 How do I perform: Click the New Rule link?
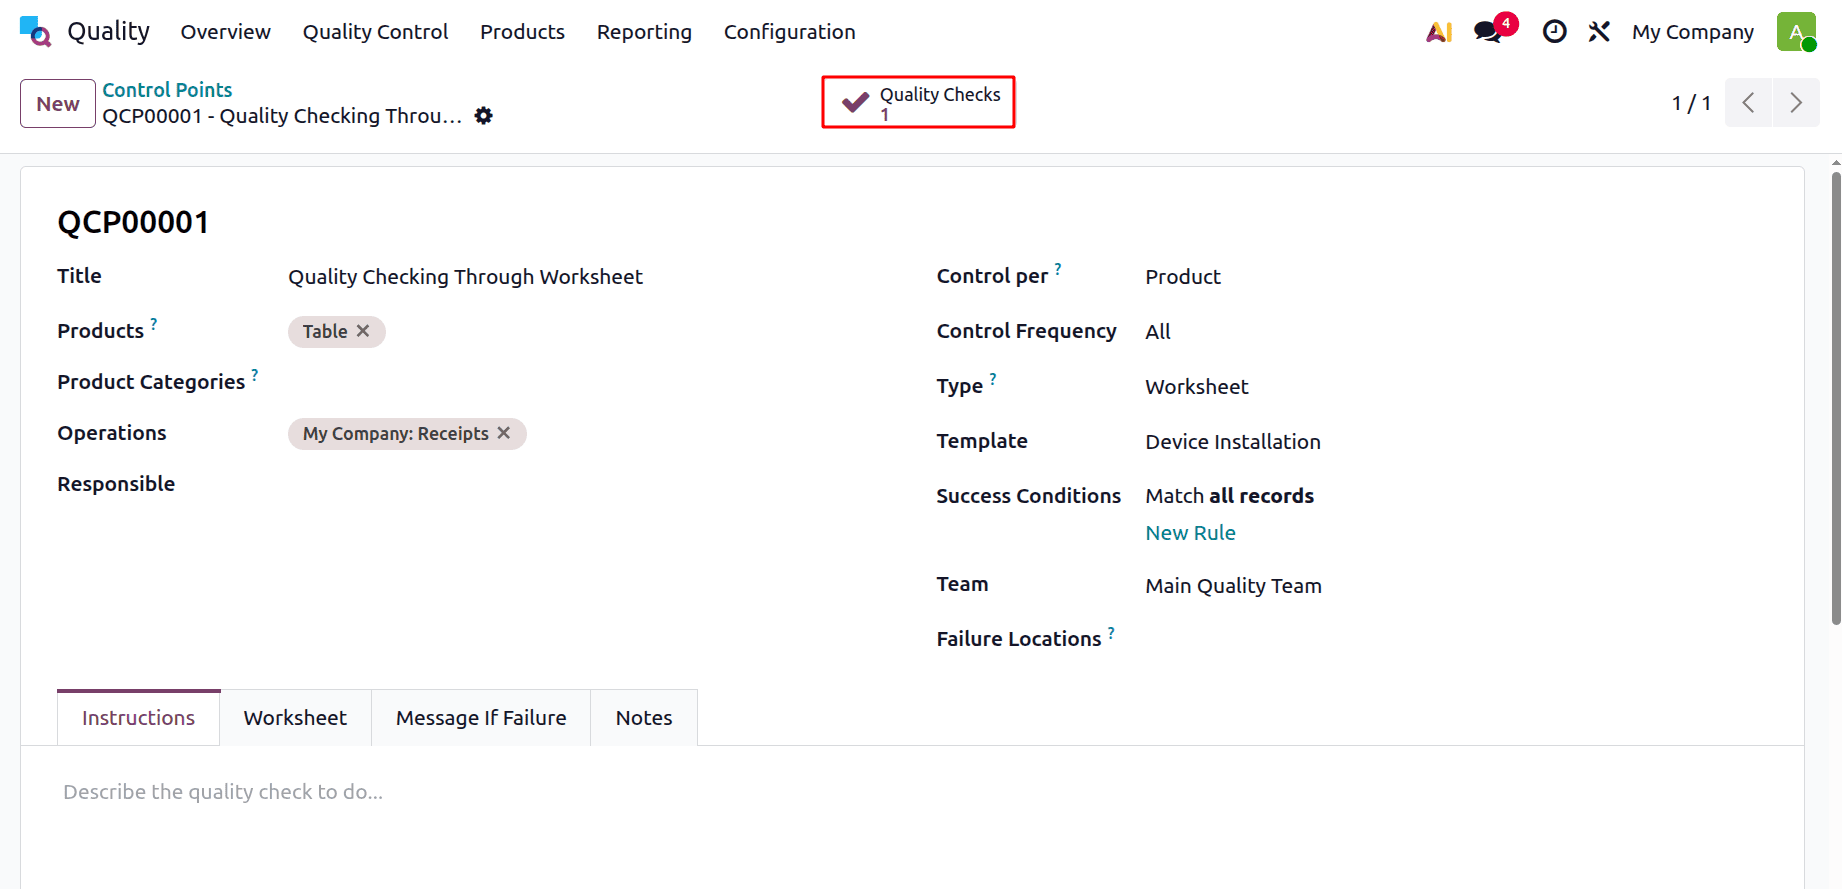point(1190,533)
